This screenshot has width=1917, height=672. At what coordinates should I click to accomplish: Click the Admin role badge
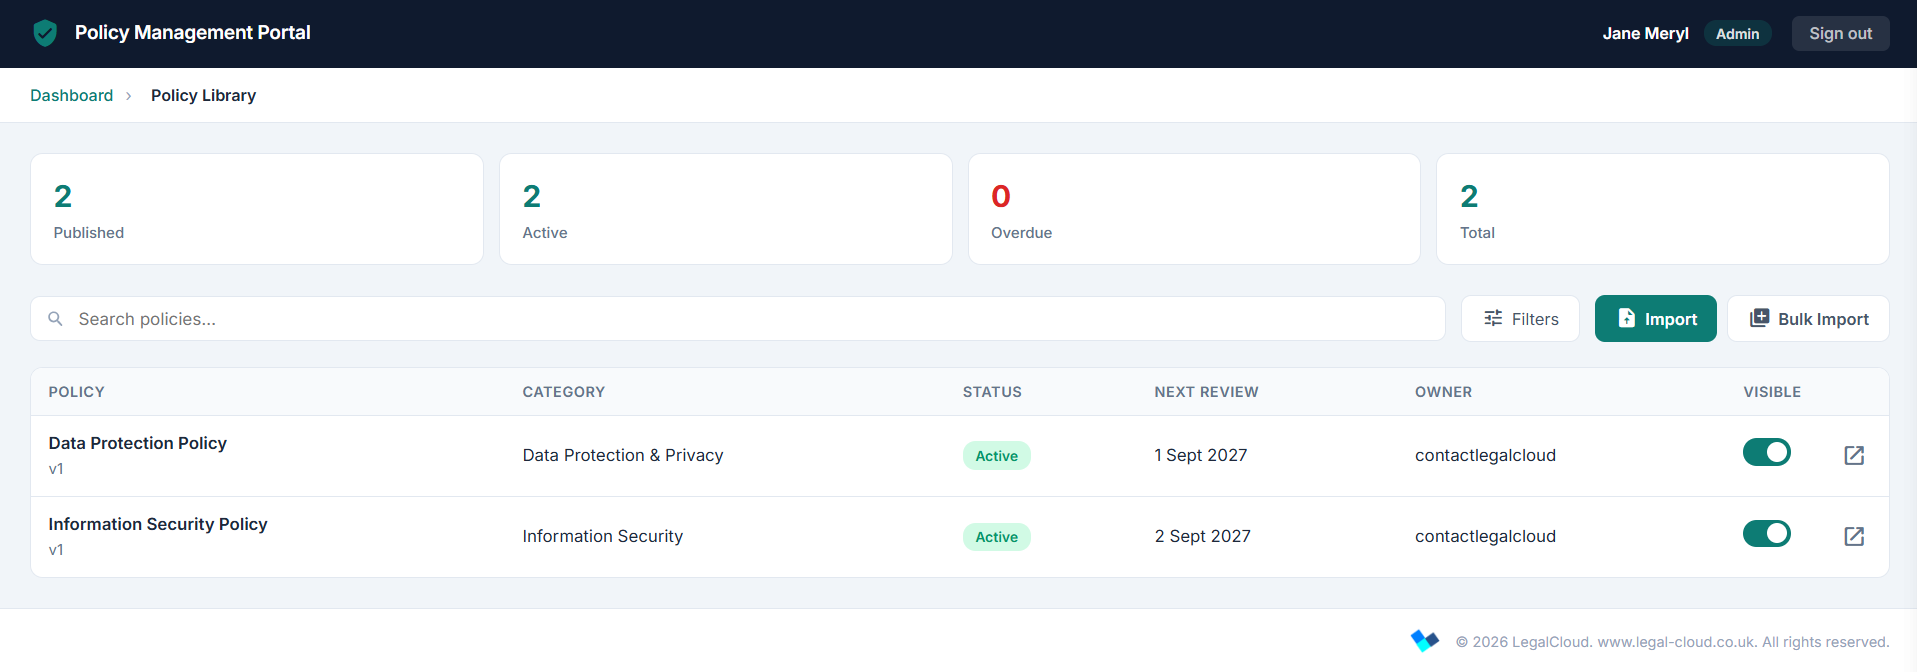pos(1737,34)
